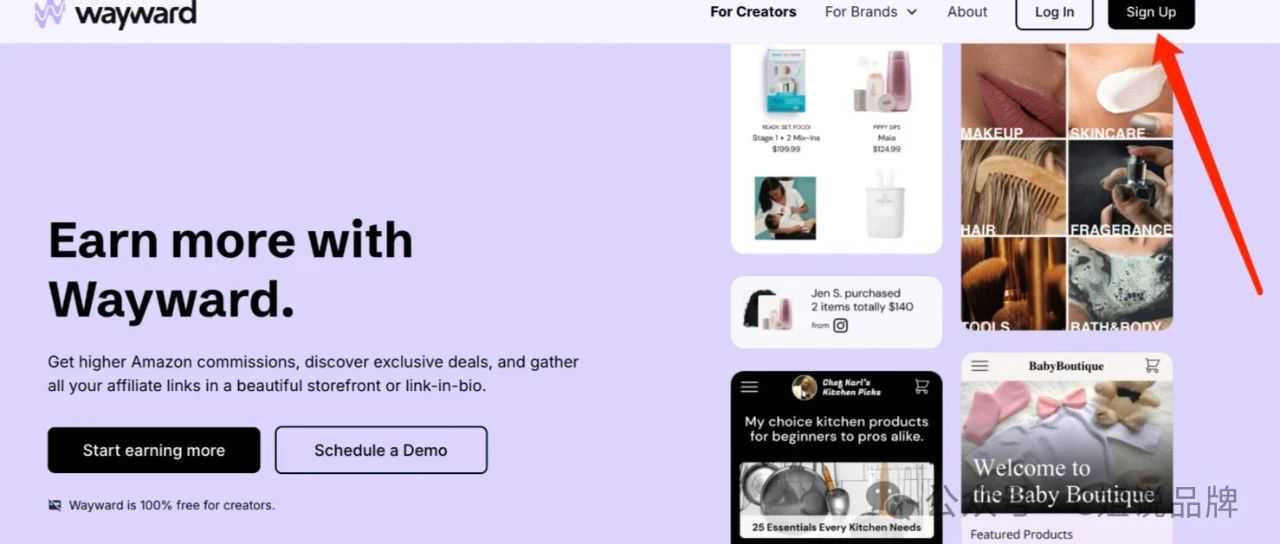This screenshot has height=544, width=1280.
Task: Expand the For Brands dropdown
Action: [x=870, y=12]
